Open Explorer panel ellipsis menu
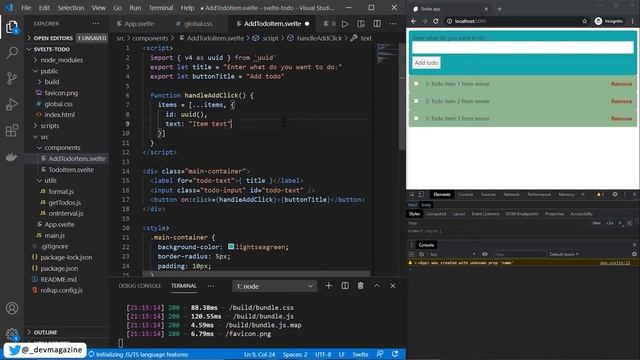 click(x=96, y=24)
